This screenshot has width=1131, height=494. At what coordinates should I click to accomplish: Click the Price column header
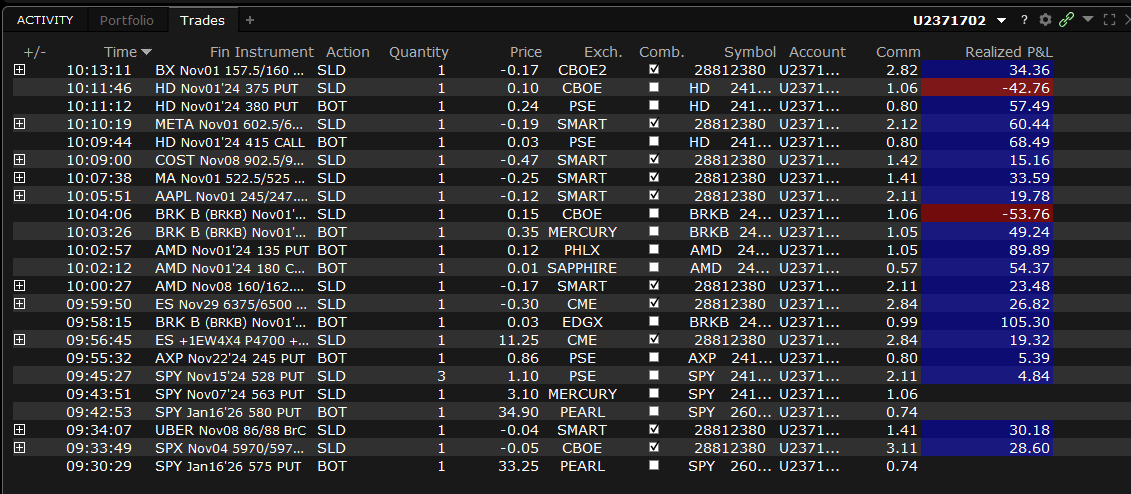pos(526,52)
